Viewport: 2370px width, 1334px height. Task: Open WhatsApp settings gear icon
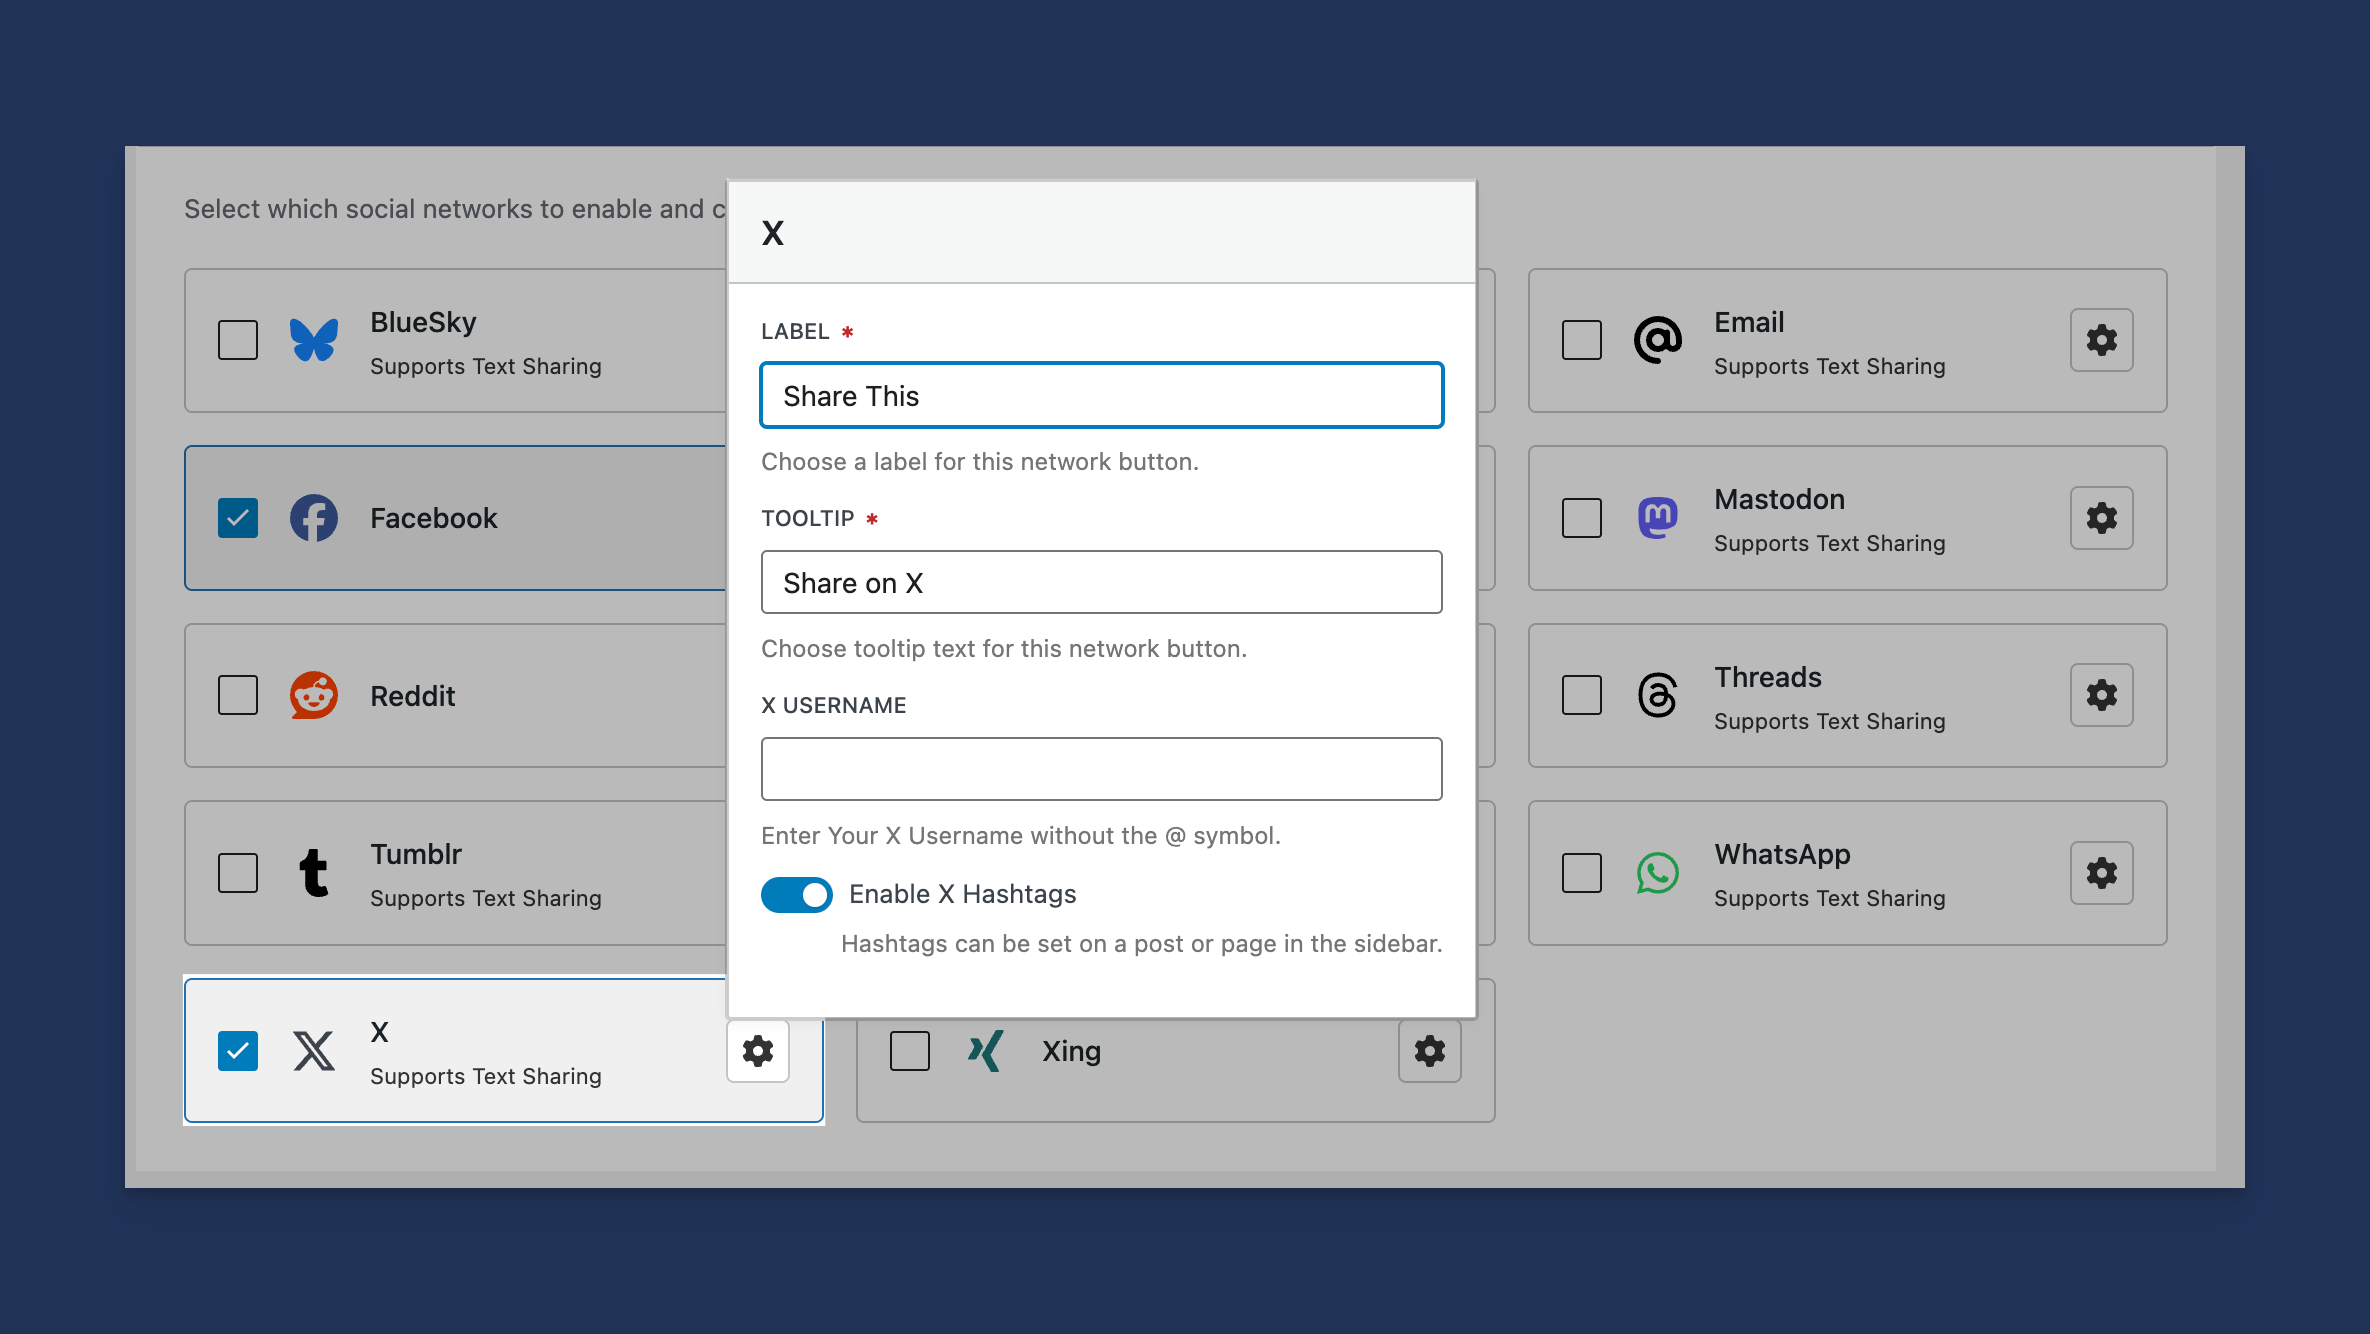coord(2101,873)
